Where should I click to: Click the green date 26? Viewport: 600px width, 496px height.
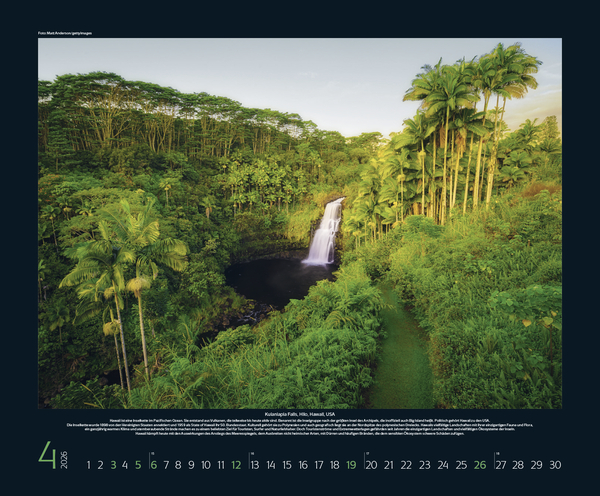pyautogui.click(x=480, y=465)
